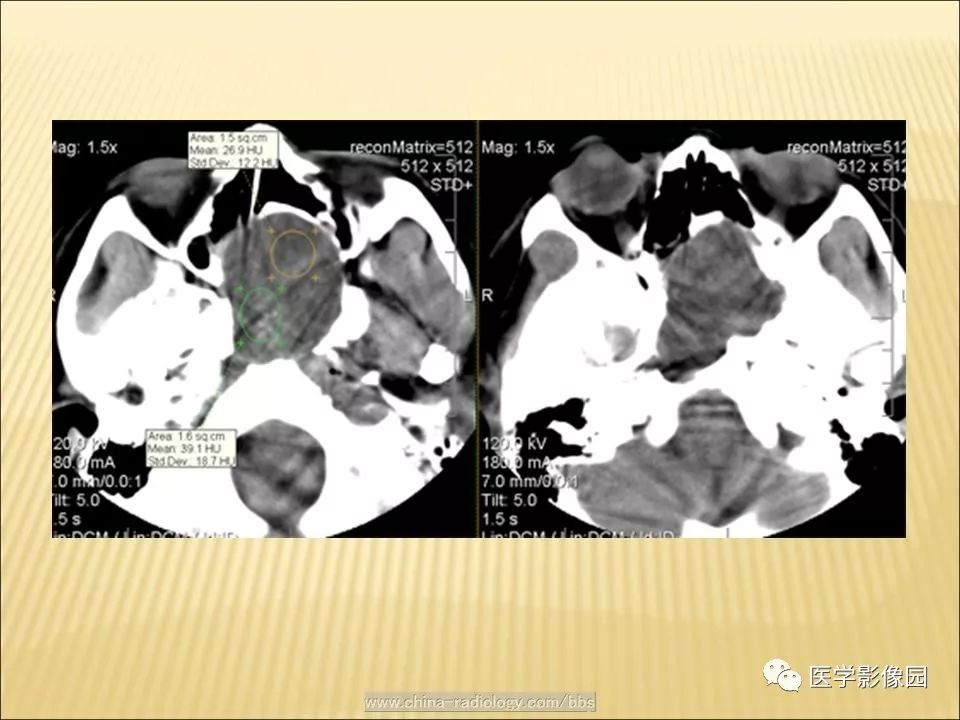Viewport: 960px width, 720px height.
Task: Click 'Tilt: 5.0' on the left scan
Action: click(77, 500)
